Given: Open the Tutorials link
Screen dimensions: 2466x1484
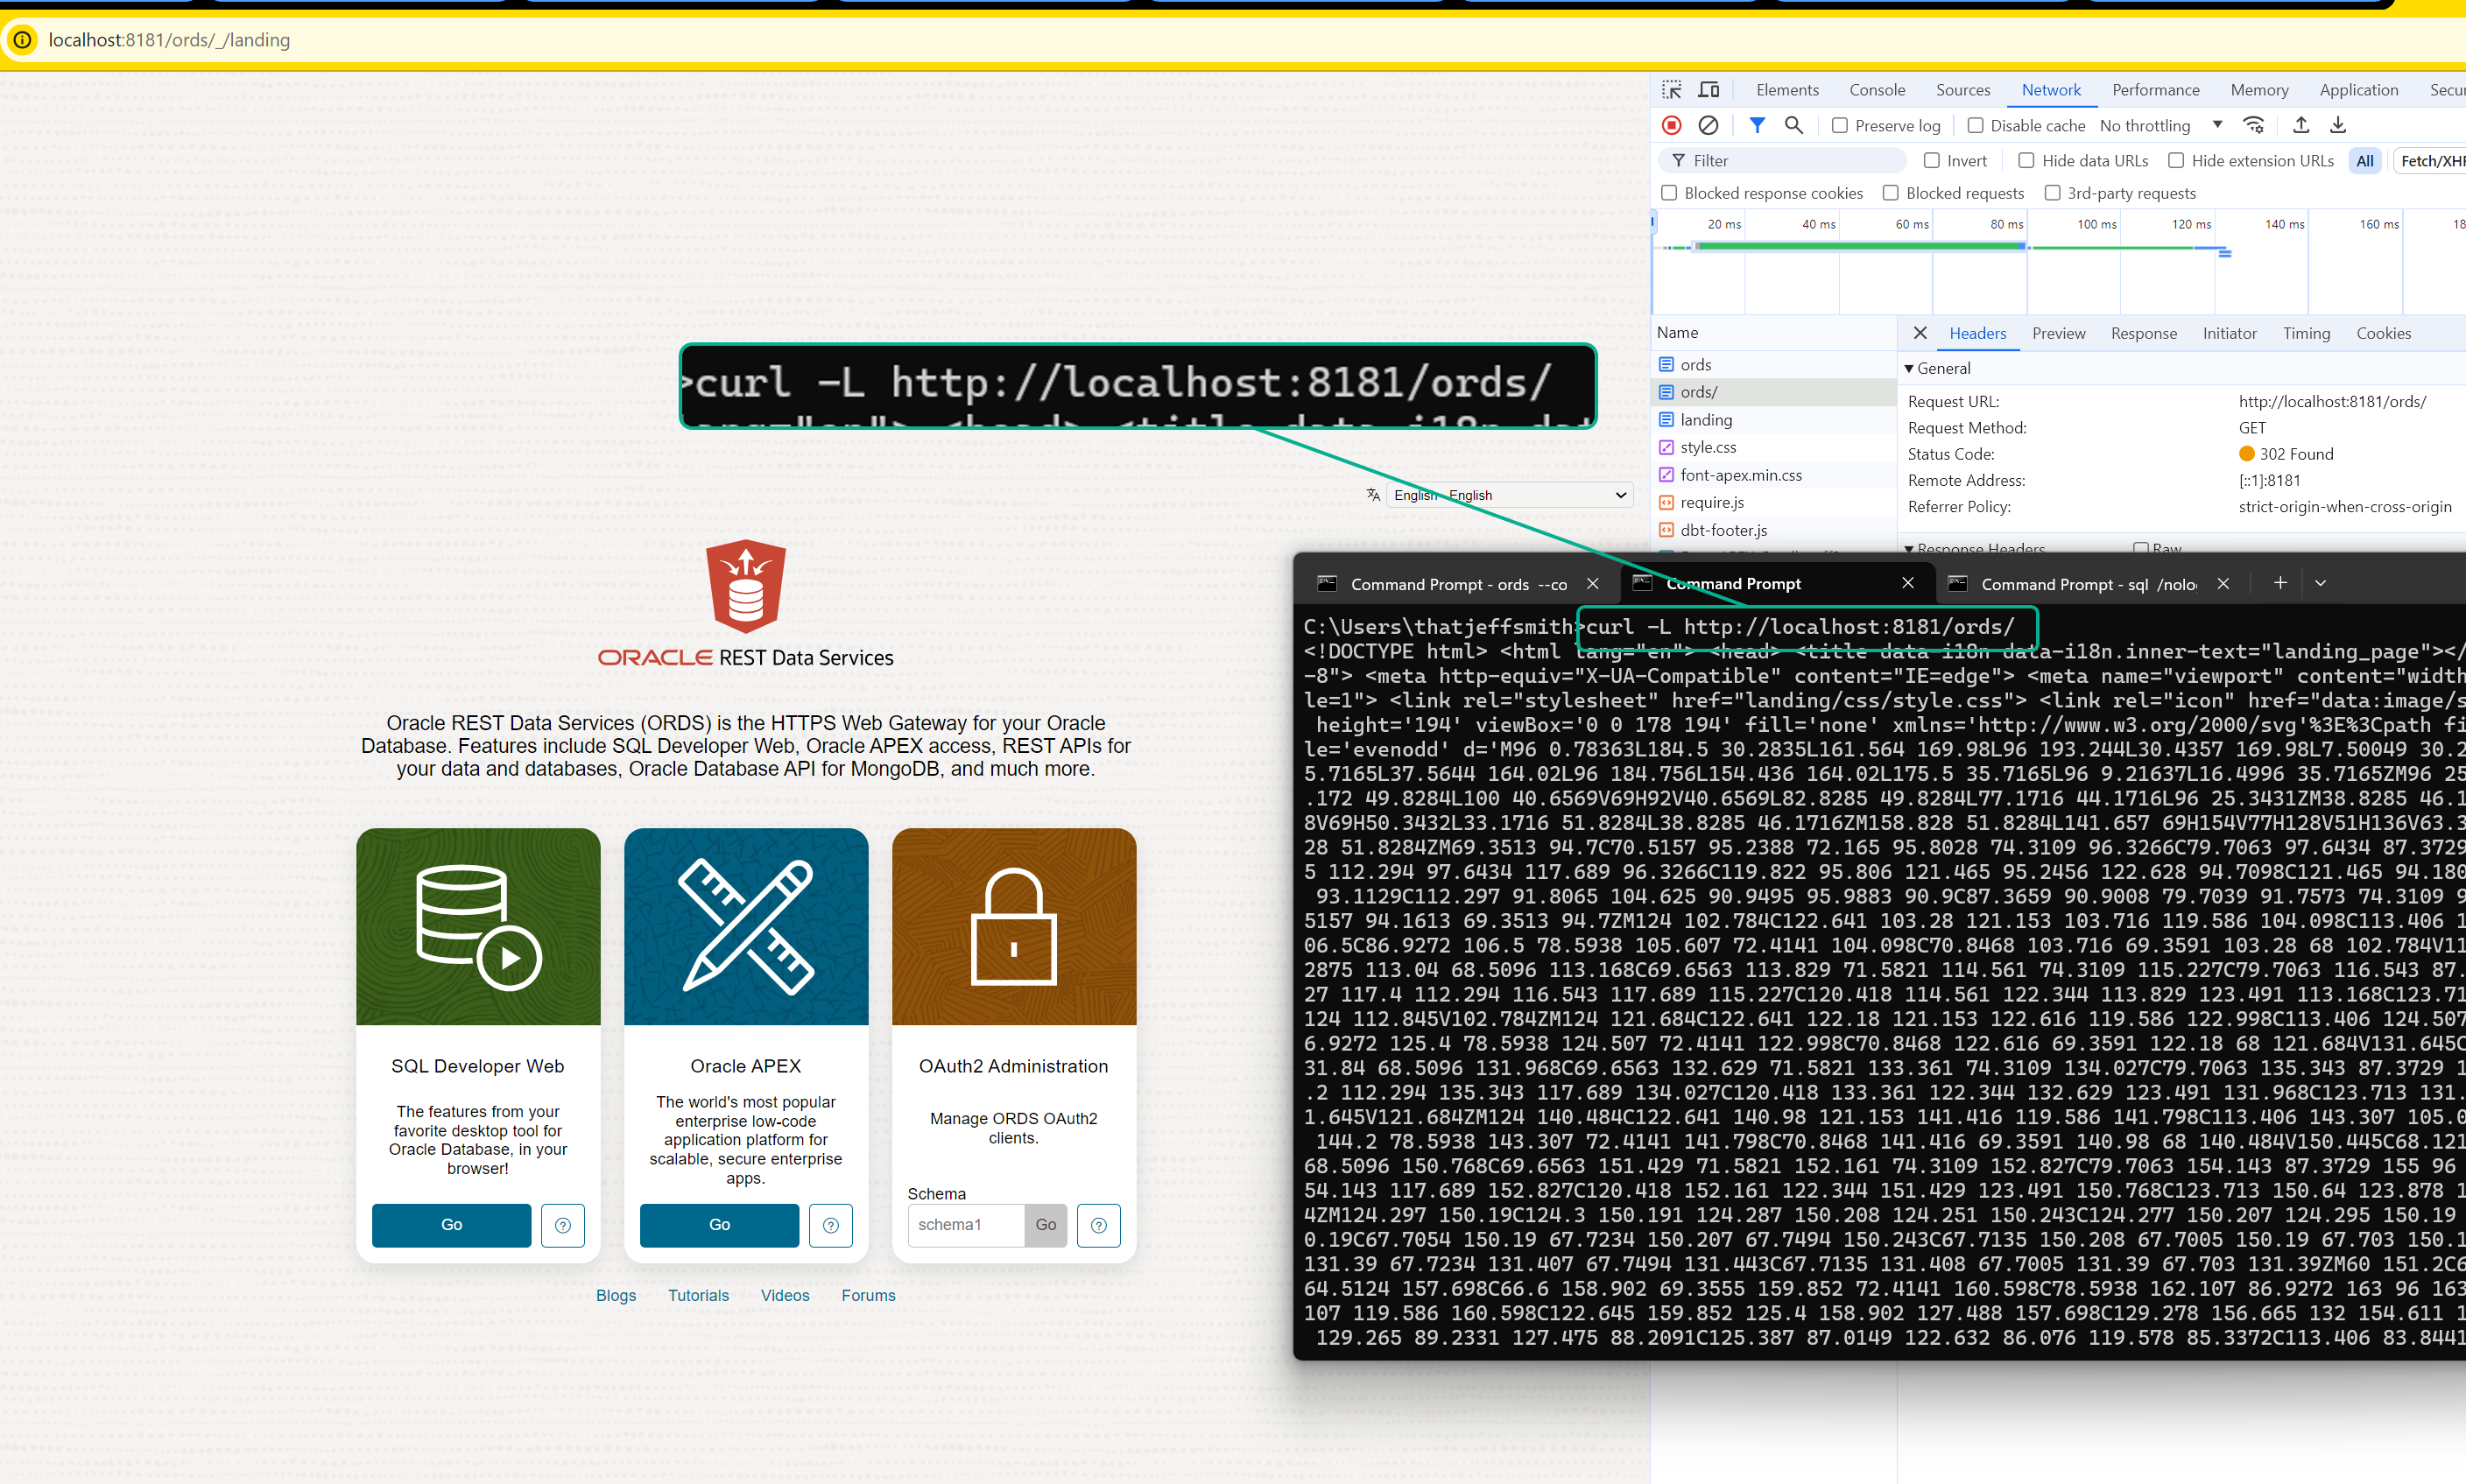Looking at the screenshot, I should pos(698,1295).
